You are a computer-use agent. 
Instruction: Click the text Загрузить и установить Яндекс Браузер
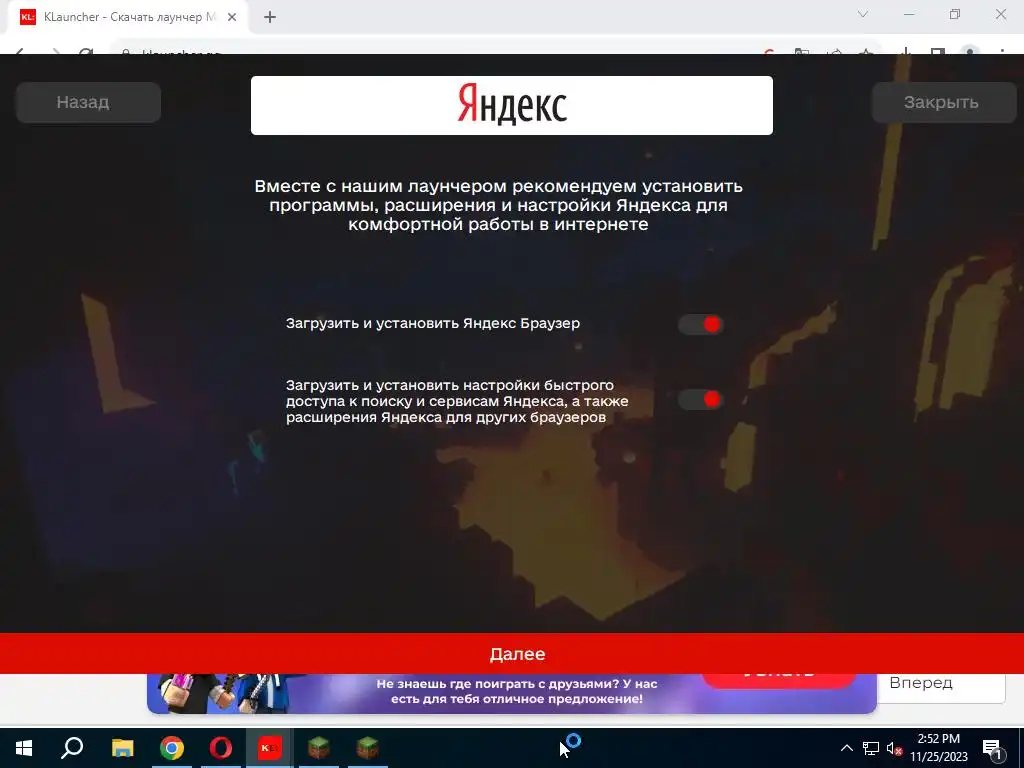(x=432, y=323)
